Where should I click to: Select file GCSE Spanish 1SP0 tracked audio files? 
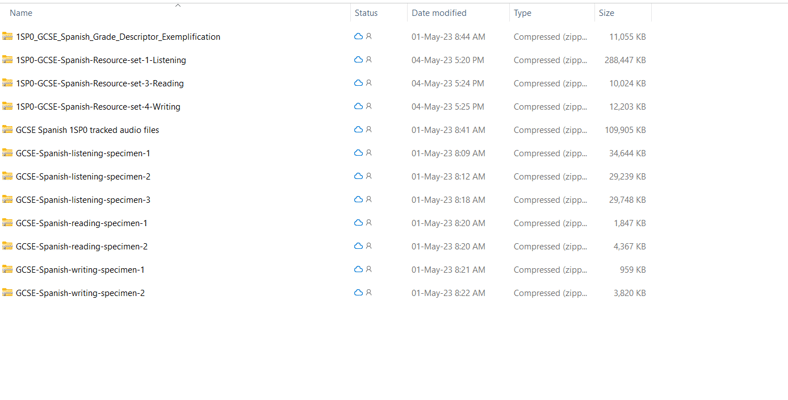87,130
